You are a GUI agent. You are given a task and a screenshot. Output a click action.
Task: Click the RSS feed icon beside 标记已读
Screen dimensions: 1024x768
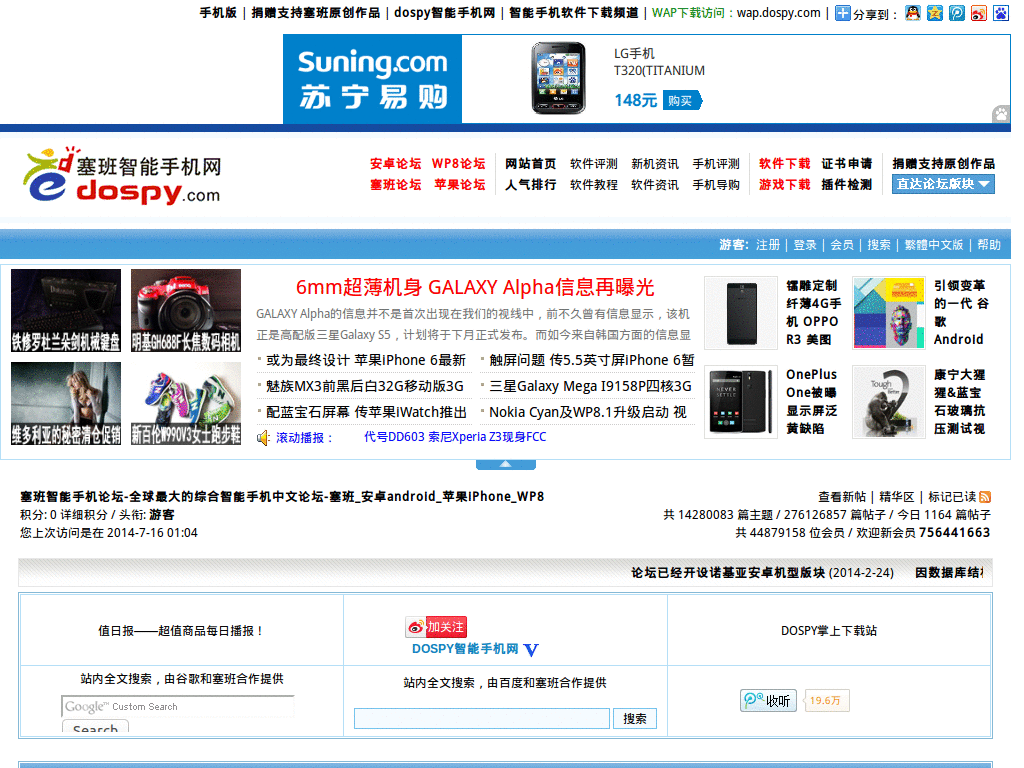[985, 497]
